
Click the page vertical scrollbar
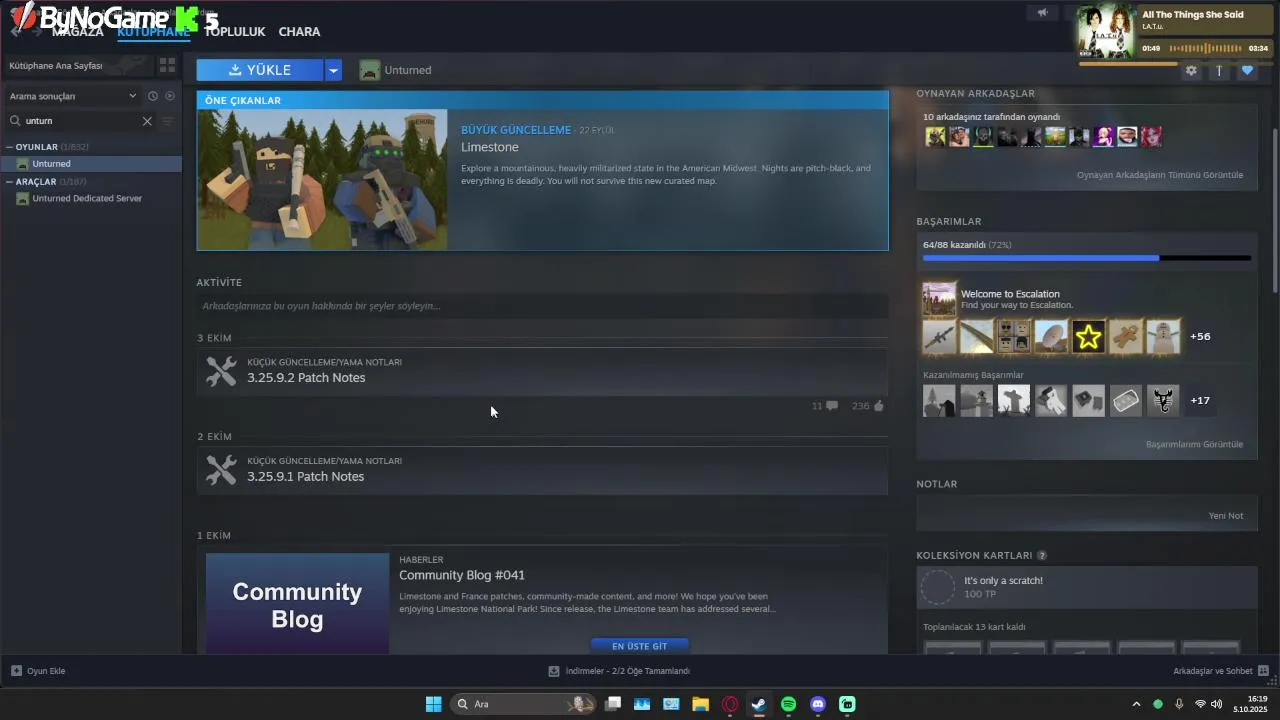click(1274, 210)
